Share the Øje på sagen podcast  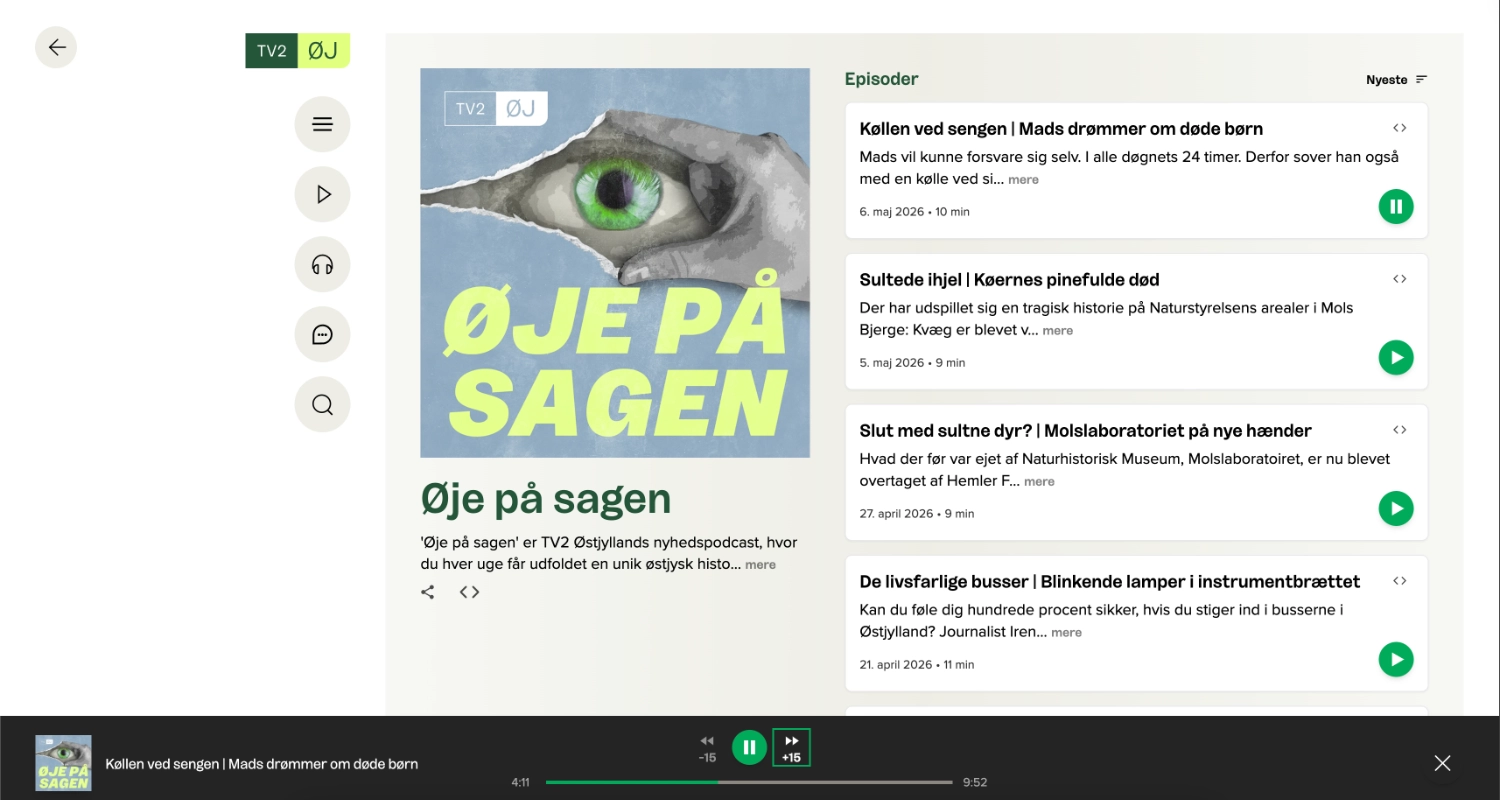pos(428,592)
